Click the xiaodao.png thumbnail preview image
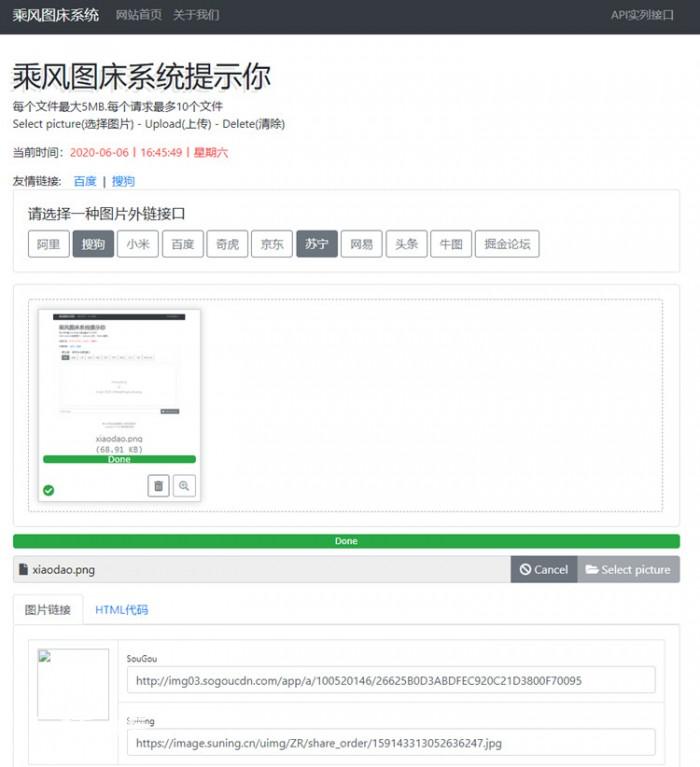This screenshot has height=767, width=700. (119, 370)
